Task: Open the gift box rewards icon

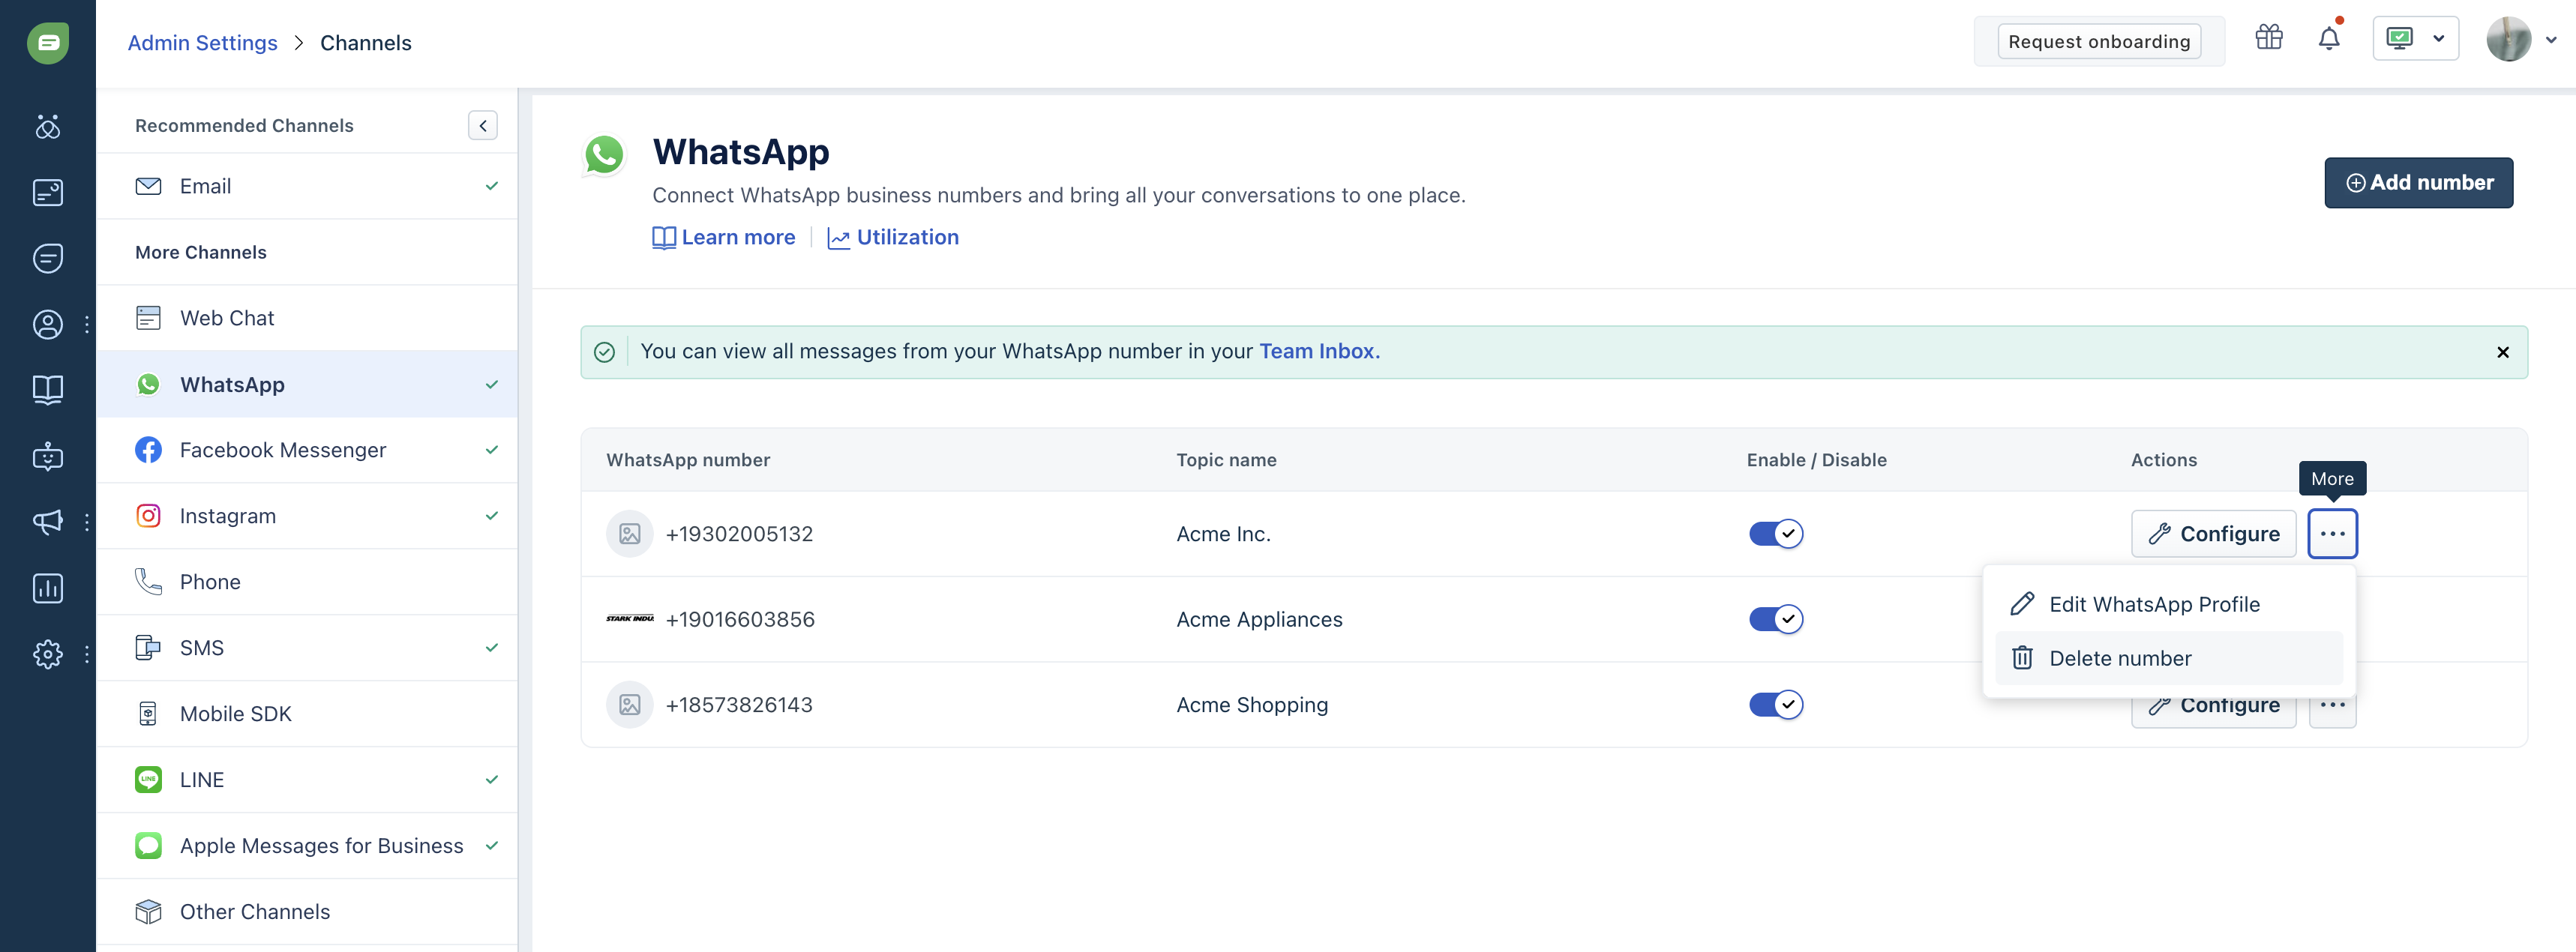Action: [x=2268, y=38]
